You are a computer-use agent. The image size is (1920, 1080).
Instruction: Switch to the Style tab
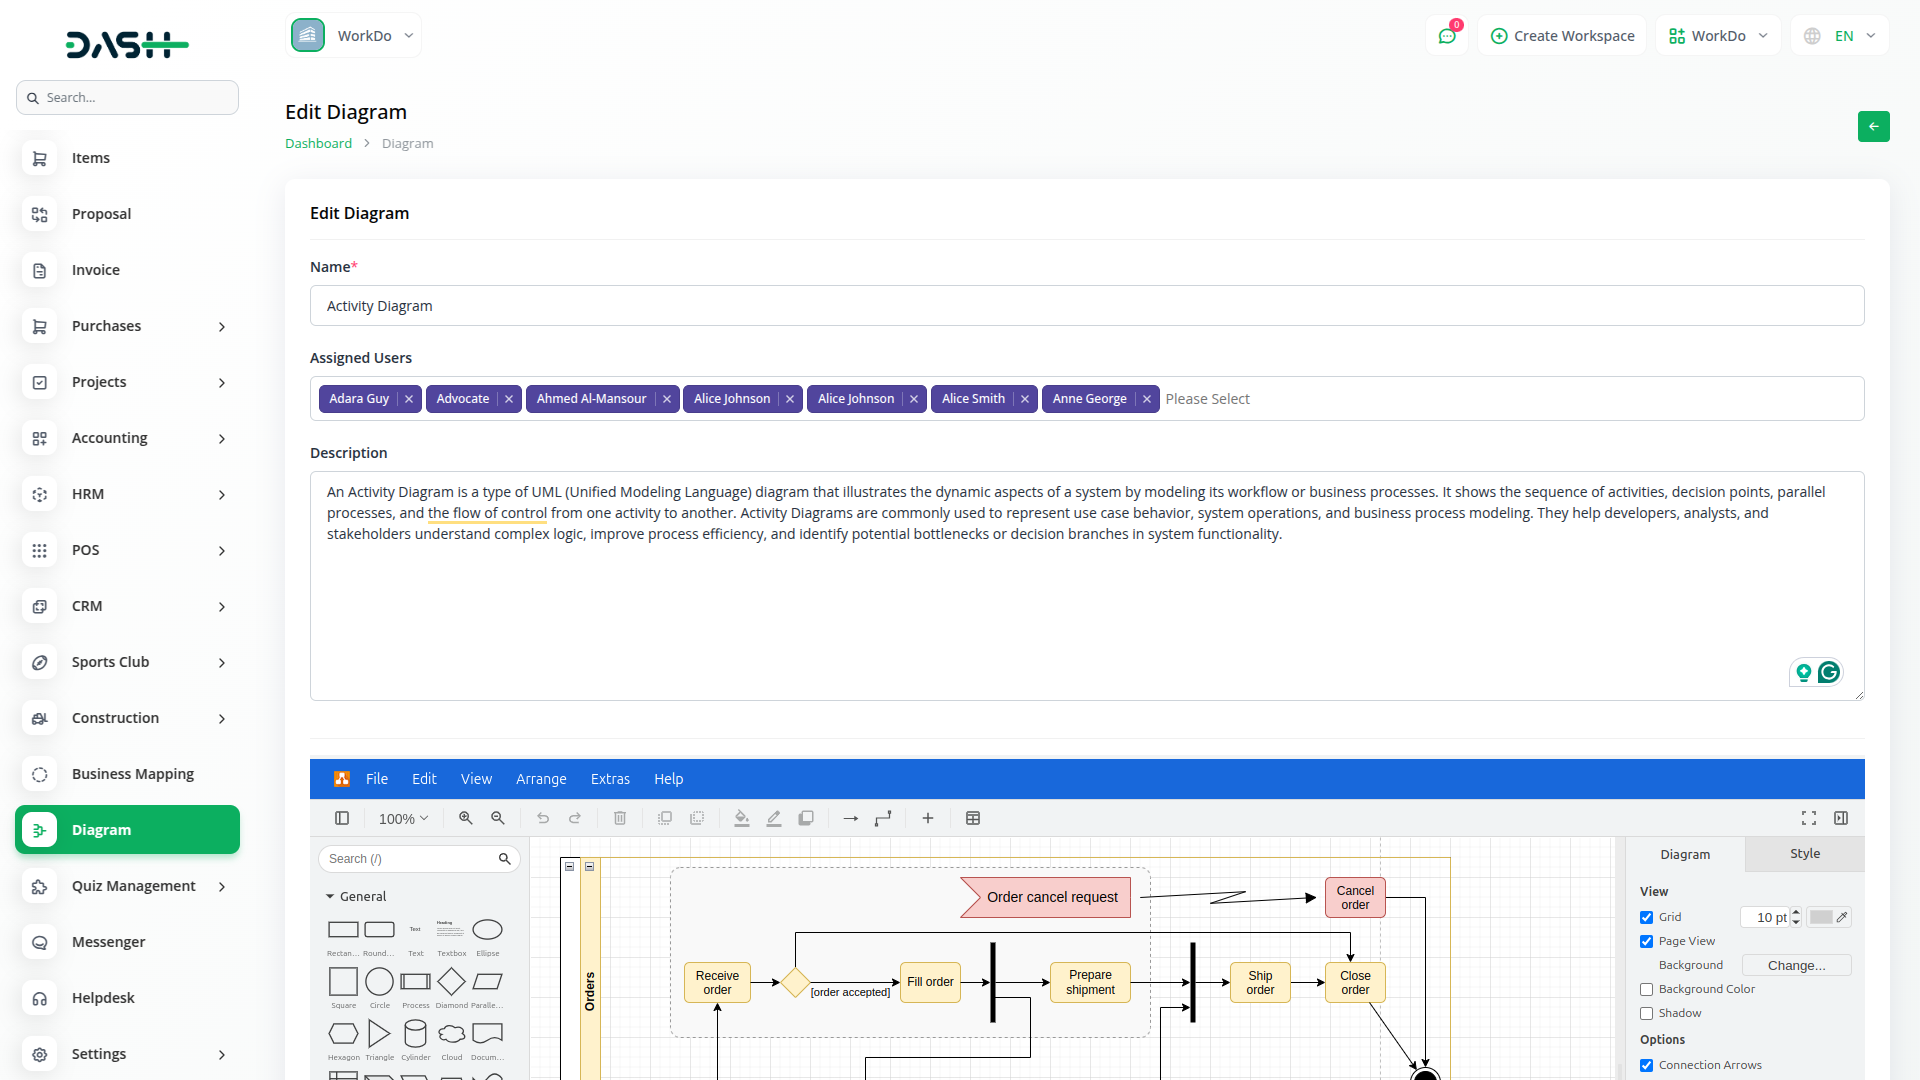[1804, 854]
